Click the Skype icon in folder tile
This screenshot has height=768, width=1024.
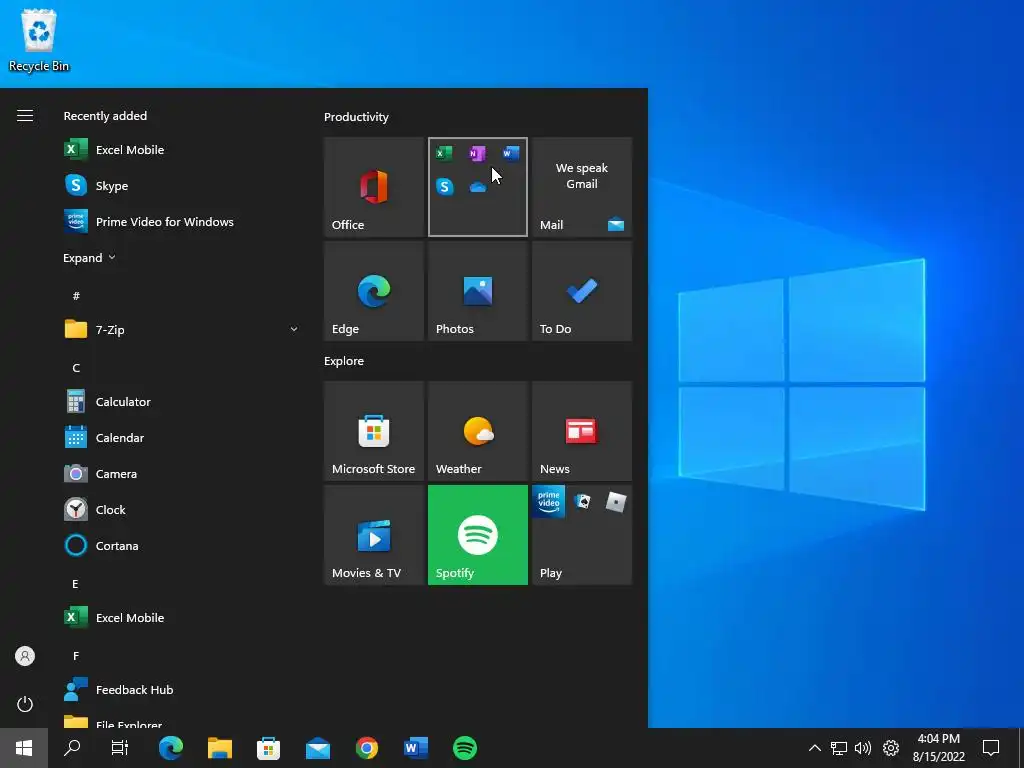(444, 187)
